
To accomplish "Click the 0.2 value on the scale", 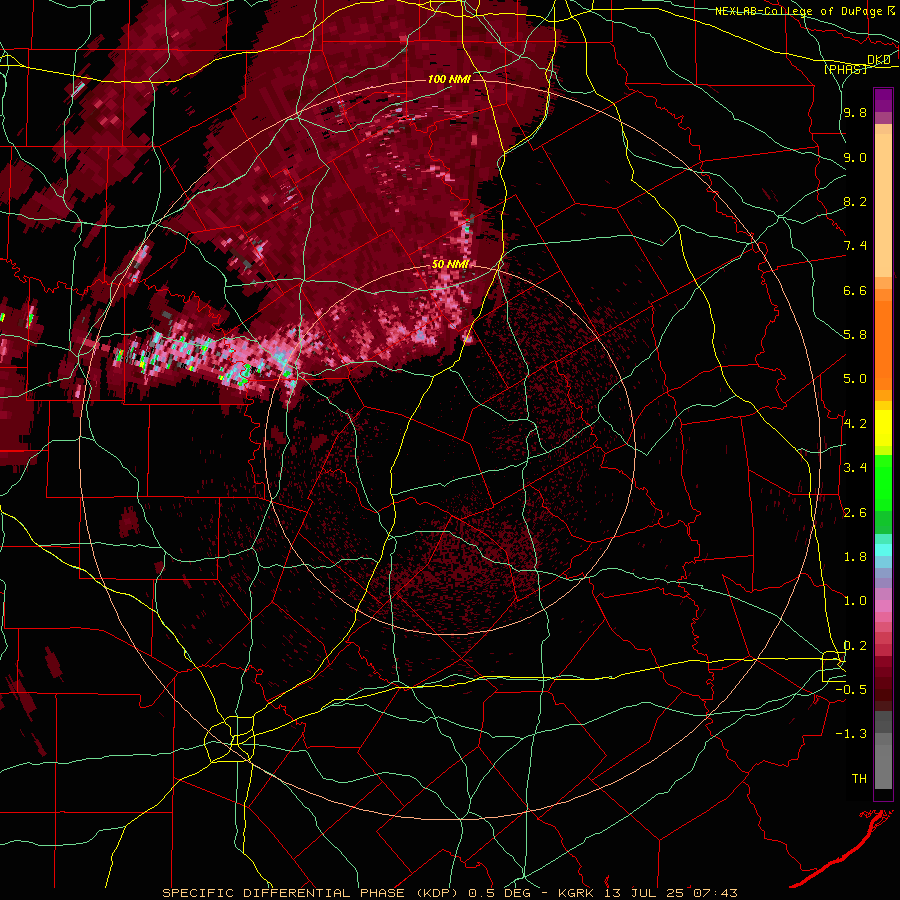I will point(855,646).
